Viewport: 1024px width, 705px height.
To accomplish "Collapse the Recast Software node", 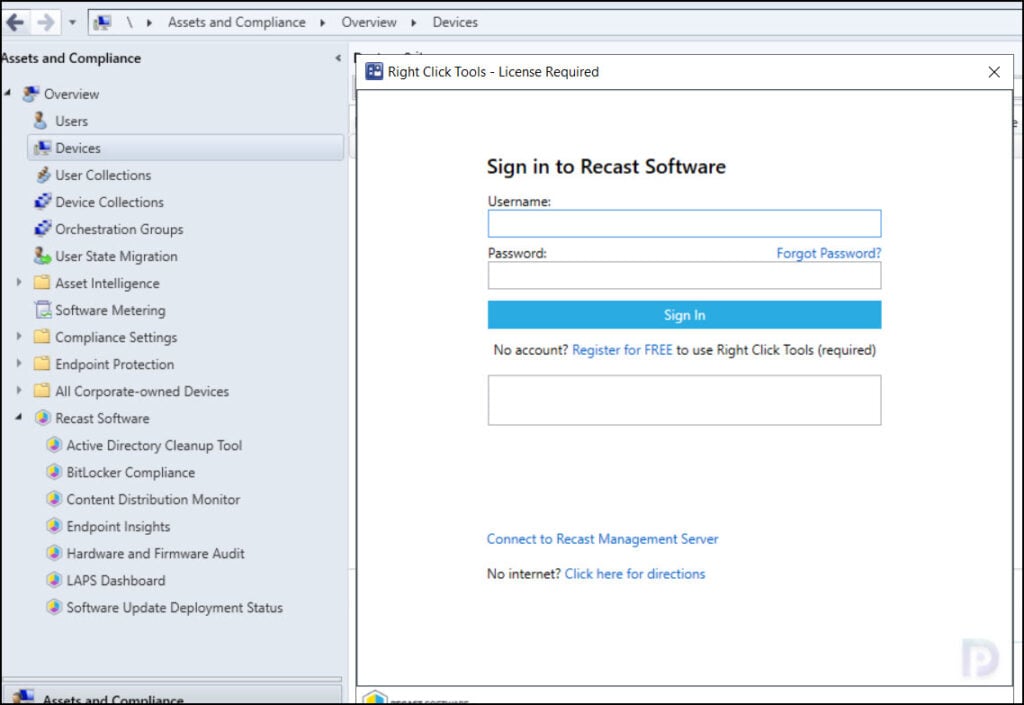I will [x=19, y=417].
